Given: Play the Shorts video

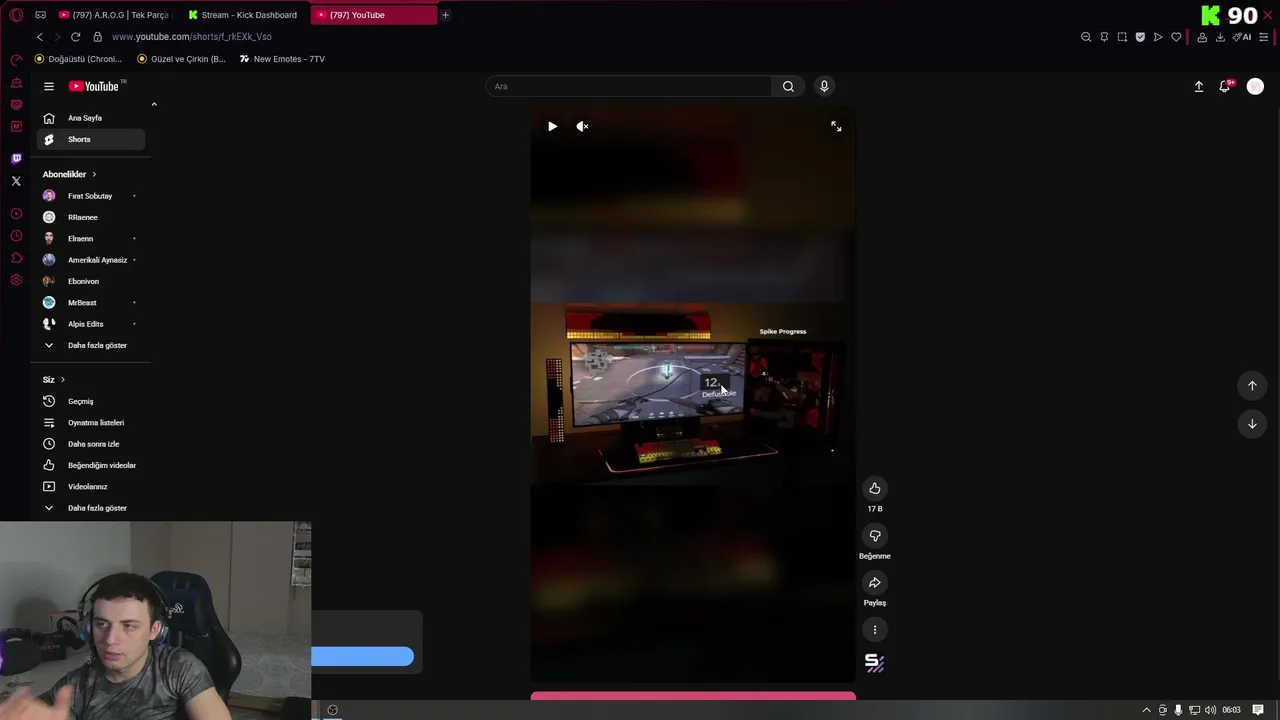Looking at the screenshot, I should tap(552, 127).
